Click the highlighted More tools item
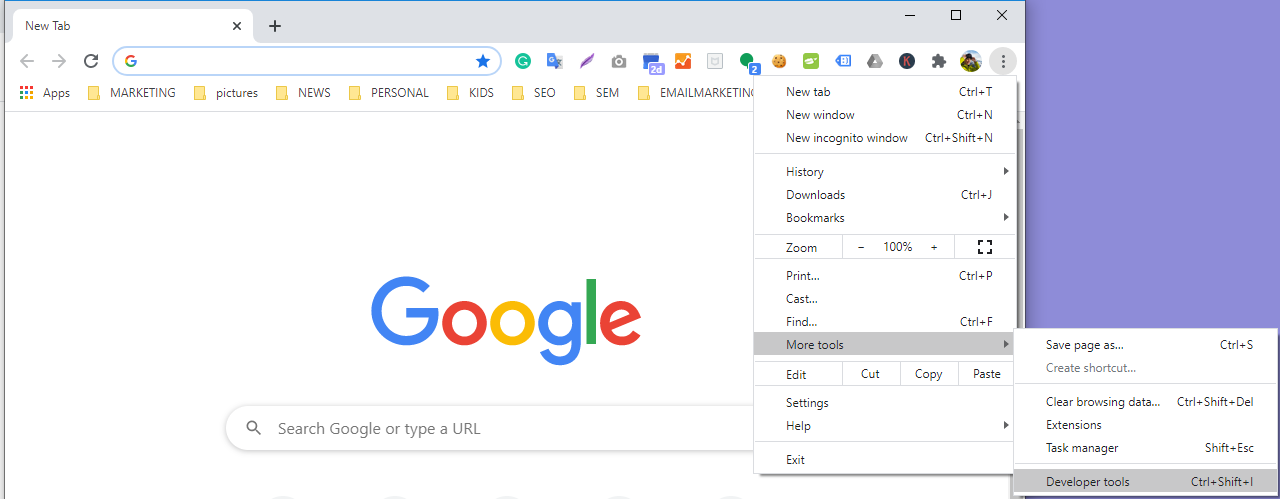 884,345
